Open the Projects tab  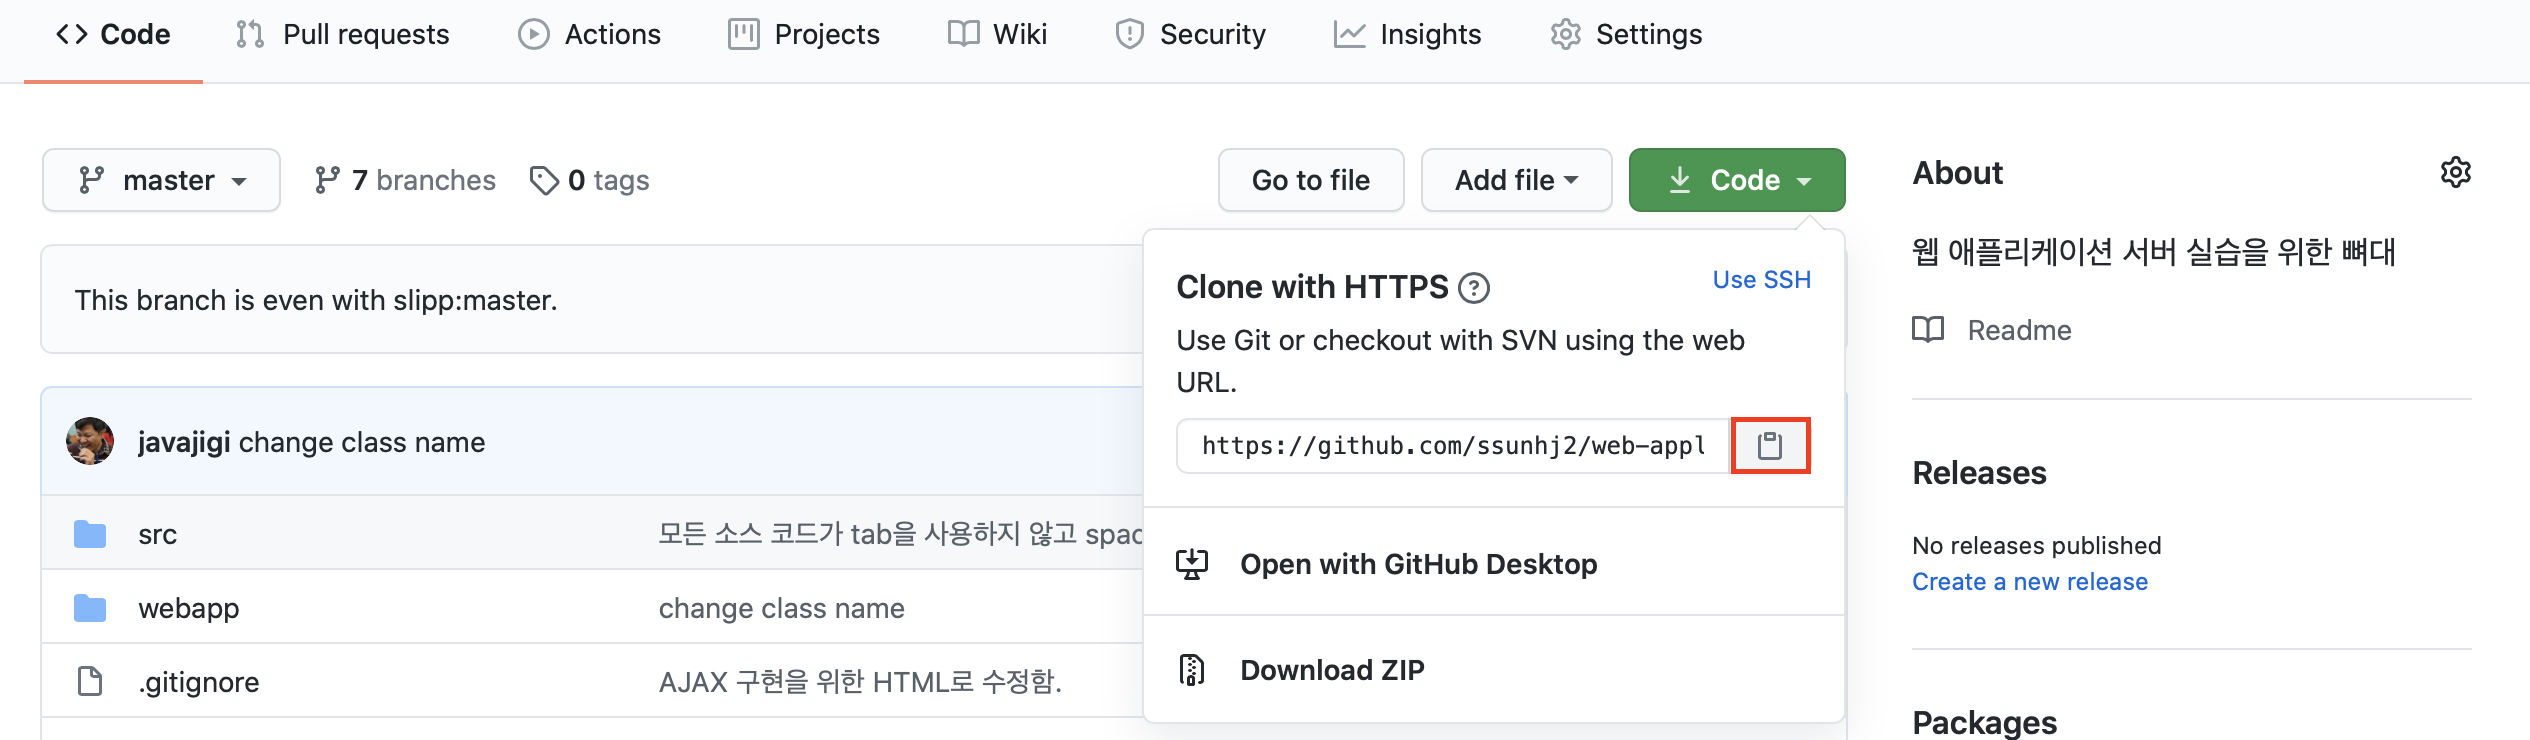tap(804, 35)
